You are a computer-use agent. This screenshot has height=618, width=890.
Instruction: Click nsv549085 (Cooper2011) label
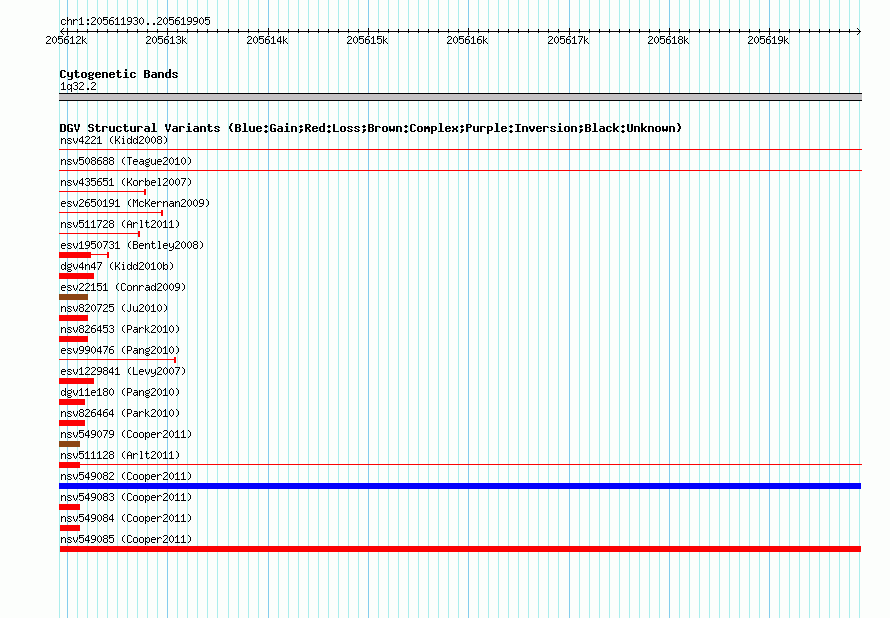click(126, 539)
